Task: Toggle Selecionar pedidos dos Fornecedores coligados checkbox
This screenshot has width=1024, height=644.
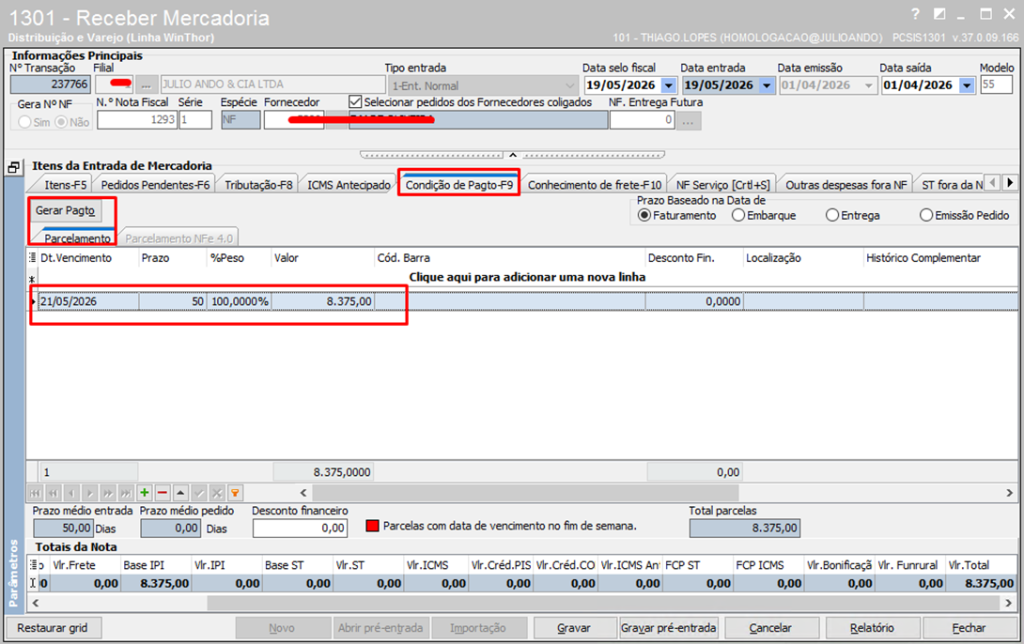Action: 355,102
